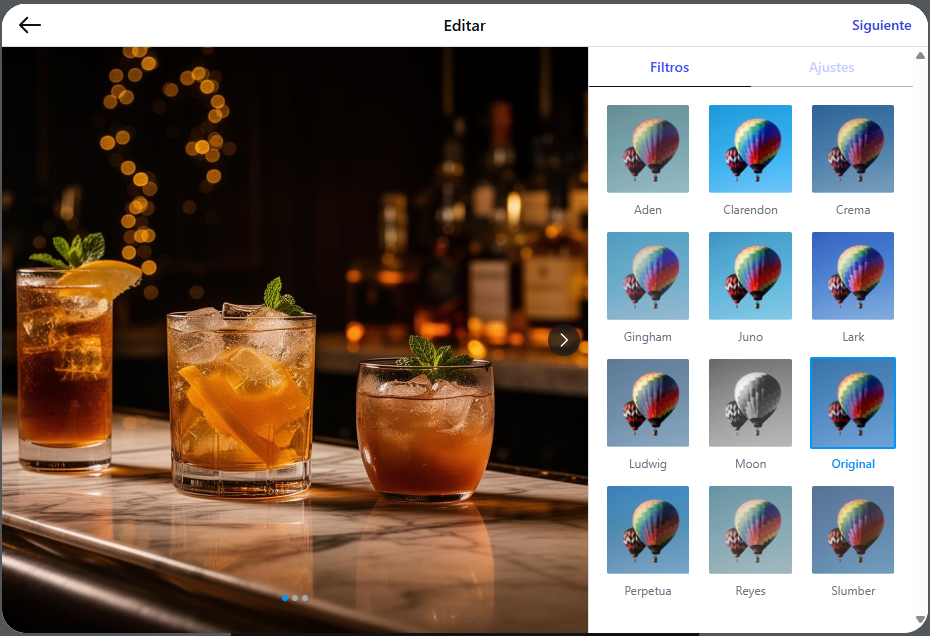This screenshot has height=636, width=930.
Task: Revert to the Original filter
Action: pos(852,402)
